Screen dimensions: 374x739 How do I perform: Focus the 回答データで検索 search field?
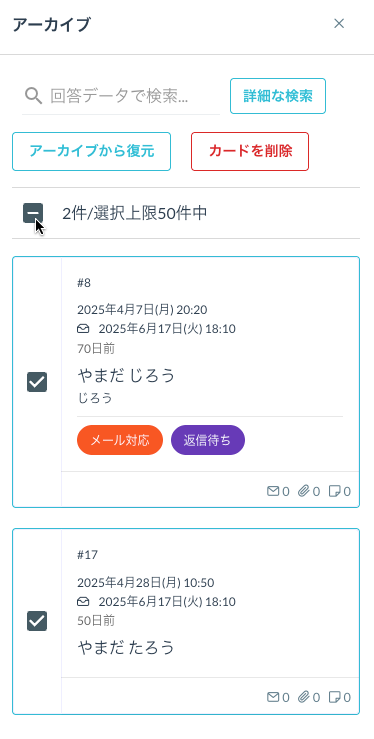[x=121, y=96]
